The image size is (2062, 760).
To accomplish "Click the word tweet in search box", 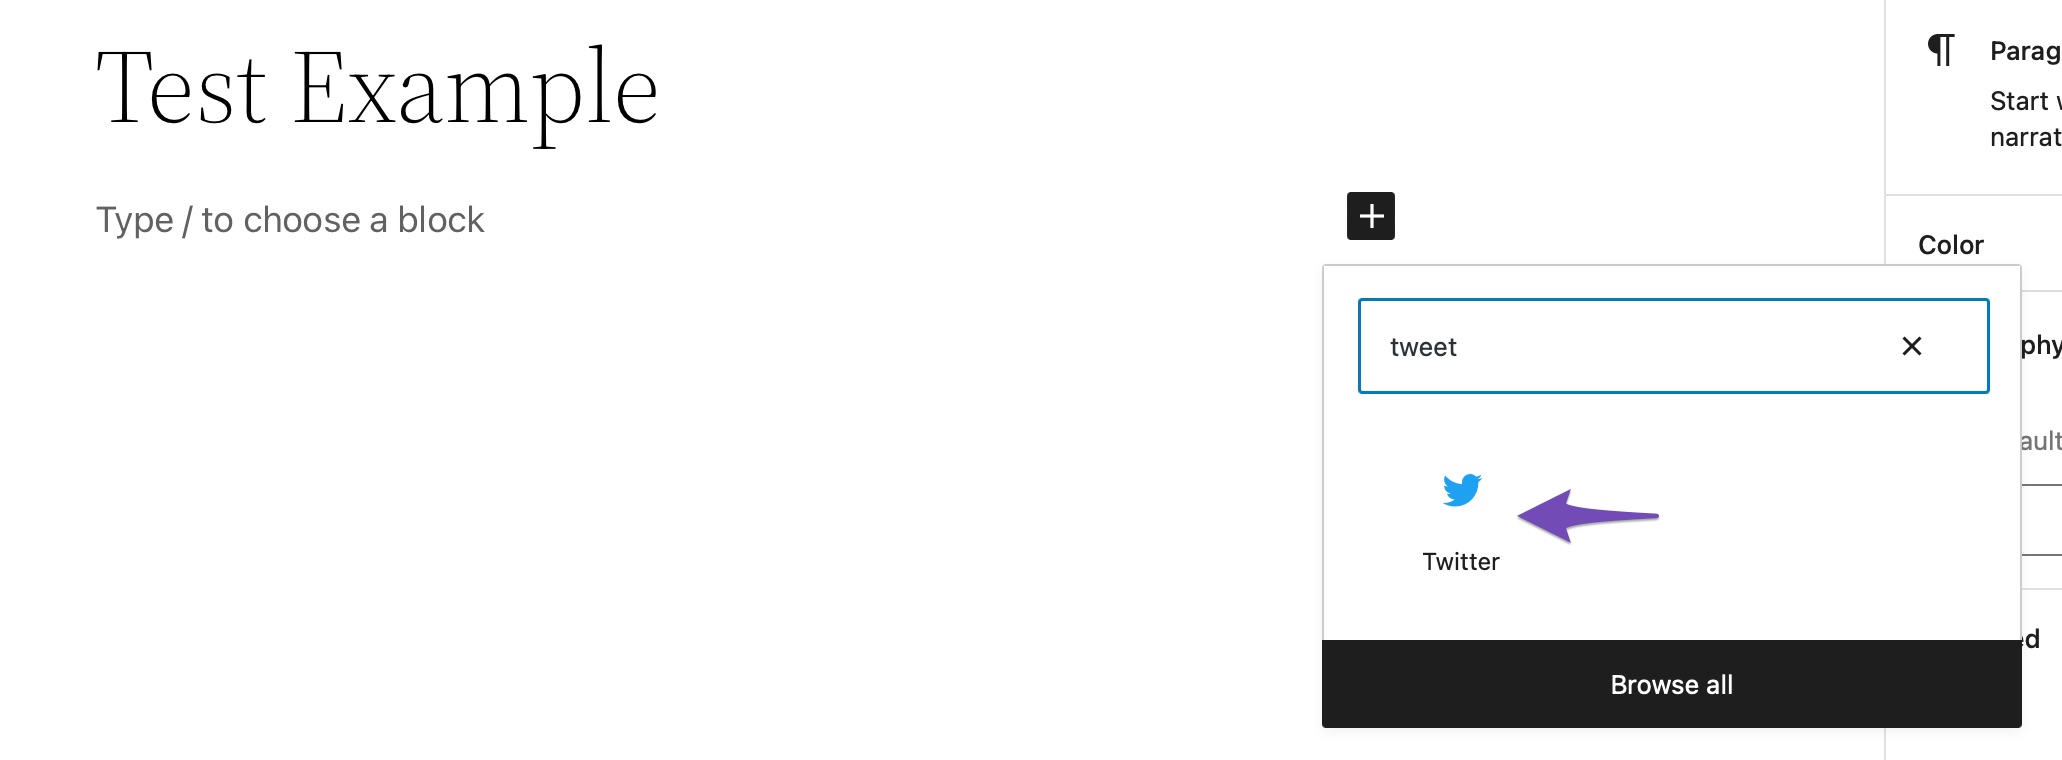I will pyautogui.click(x=1423, y=347).
